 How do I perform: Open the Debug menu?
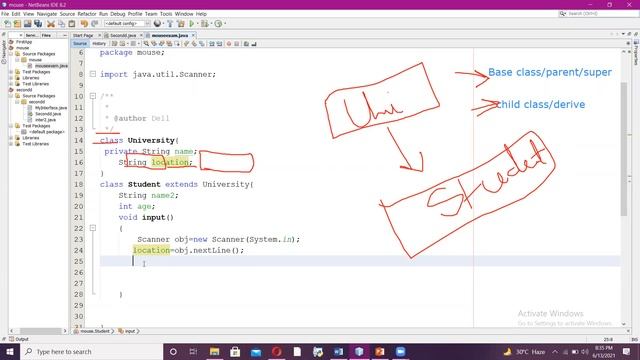pos(118,14)
